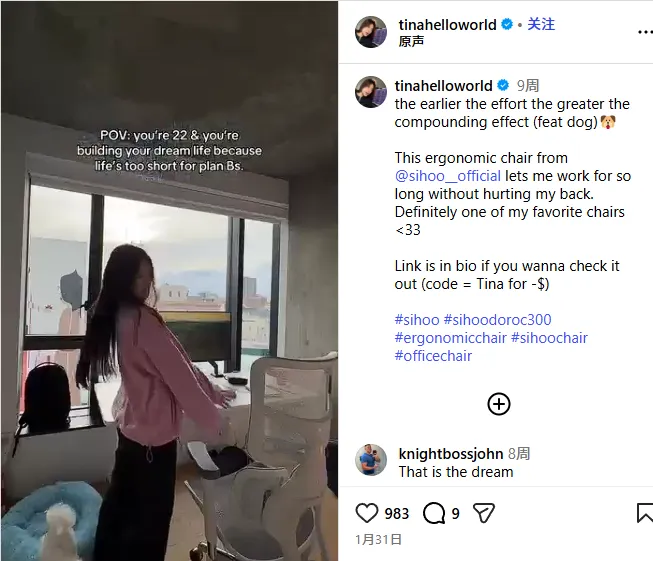Open #officechair hashtag
Screen dimensions: 653x561
pyautogui.click(x=433, y=356)
